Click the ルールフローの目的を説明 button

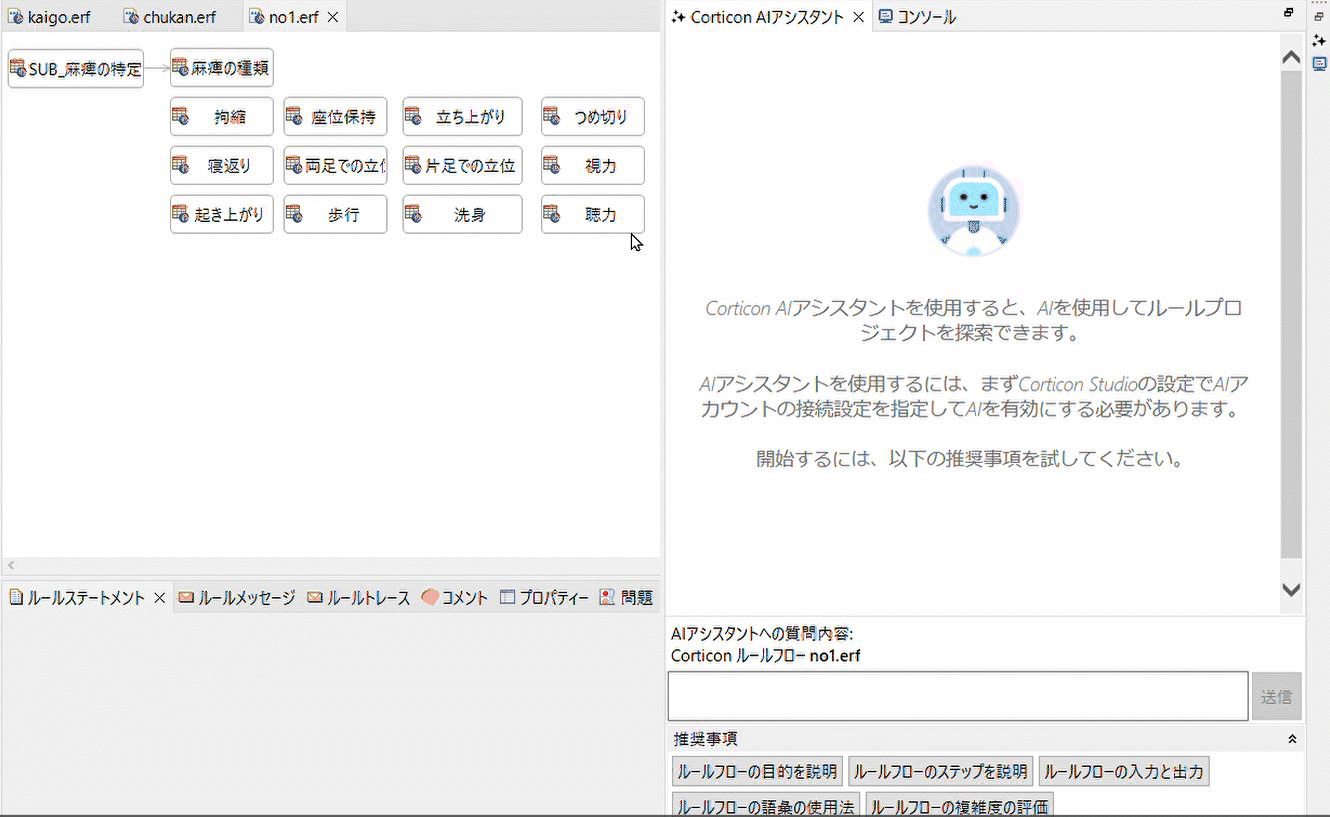[757, 772]
